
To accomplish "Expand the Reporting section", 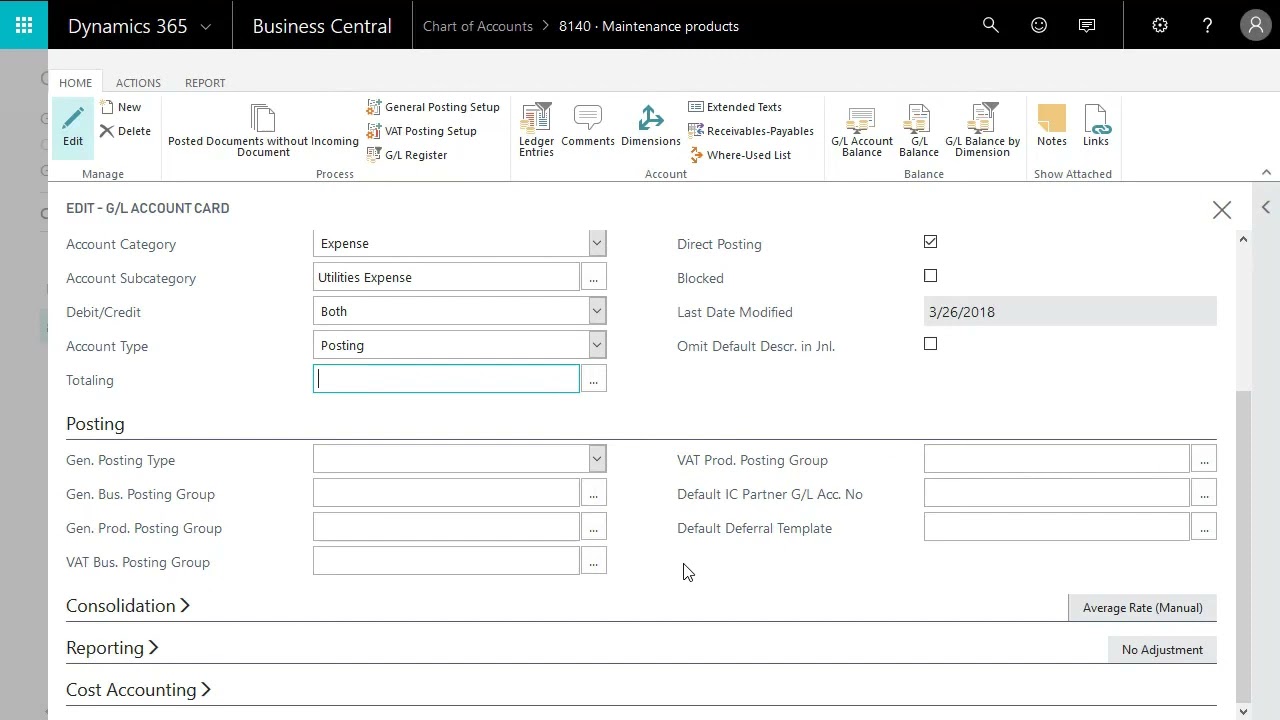I will point(112,648).
